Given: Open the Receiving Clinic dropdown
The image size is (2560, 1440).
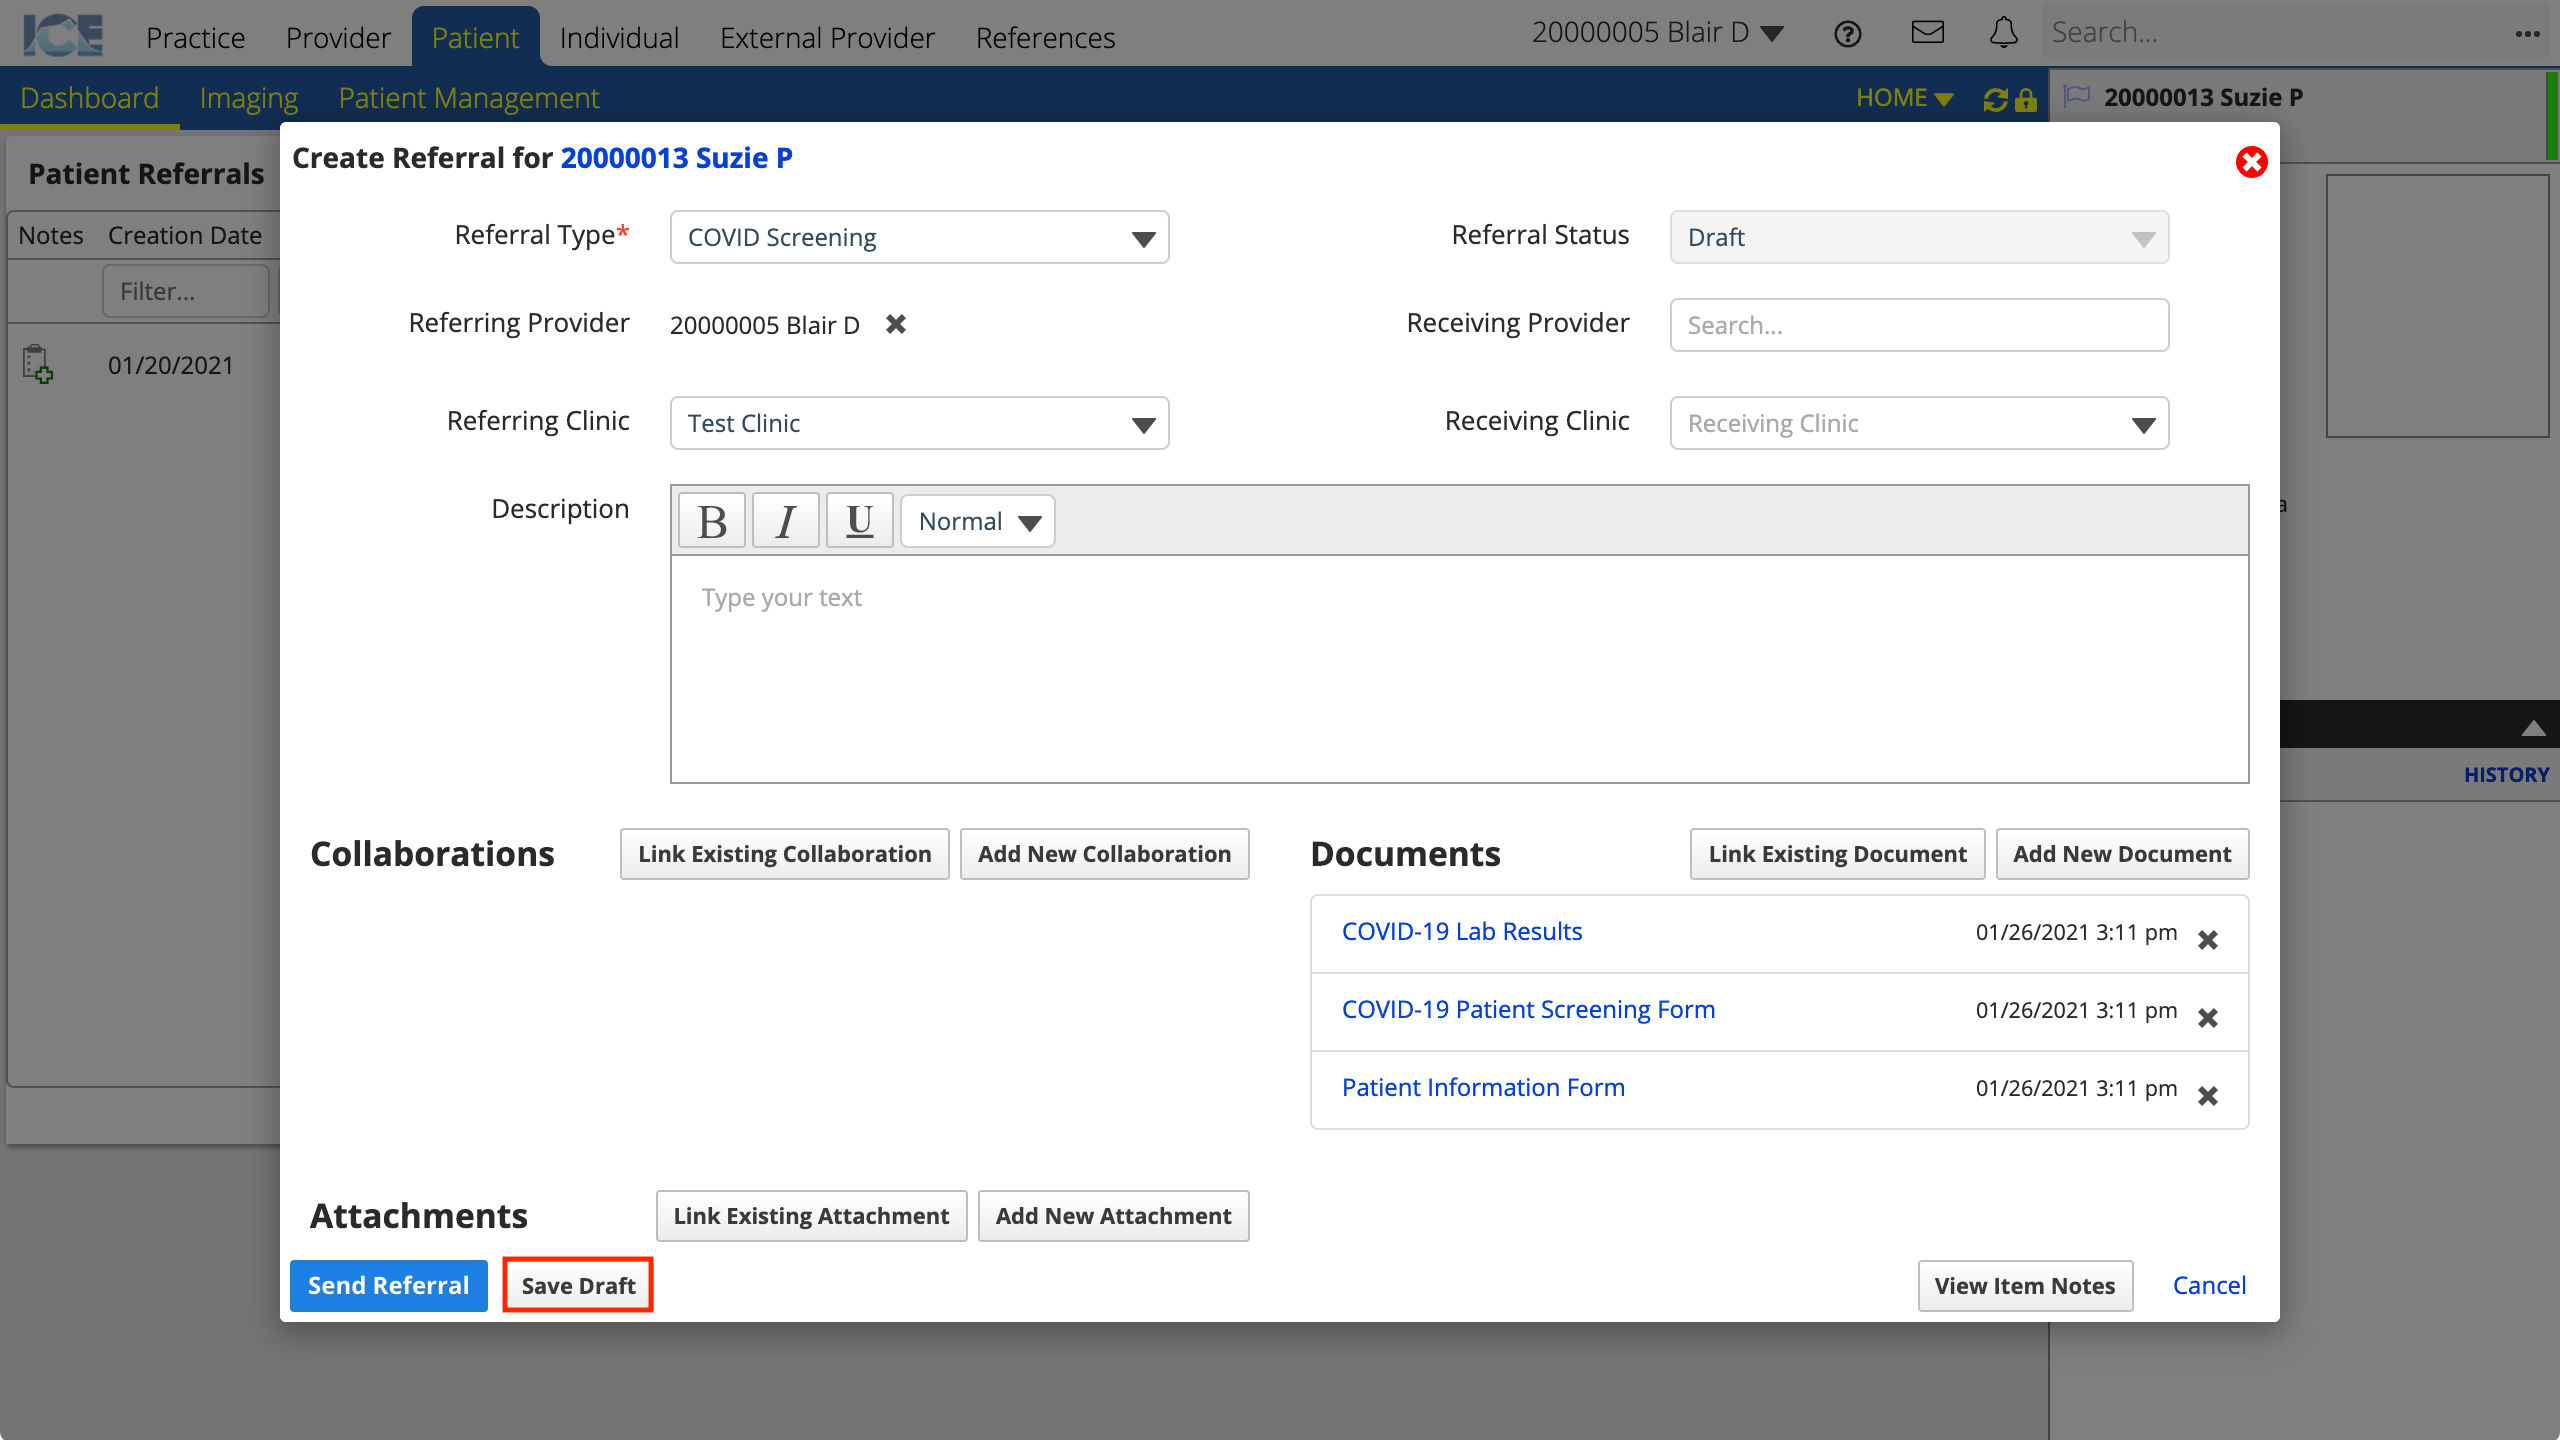Looking at the screenshot, I should 1919,423.
